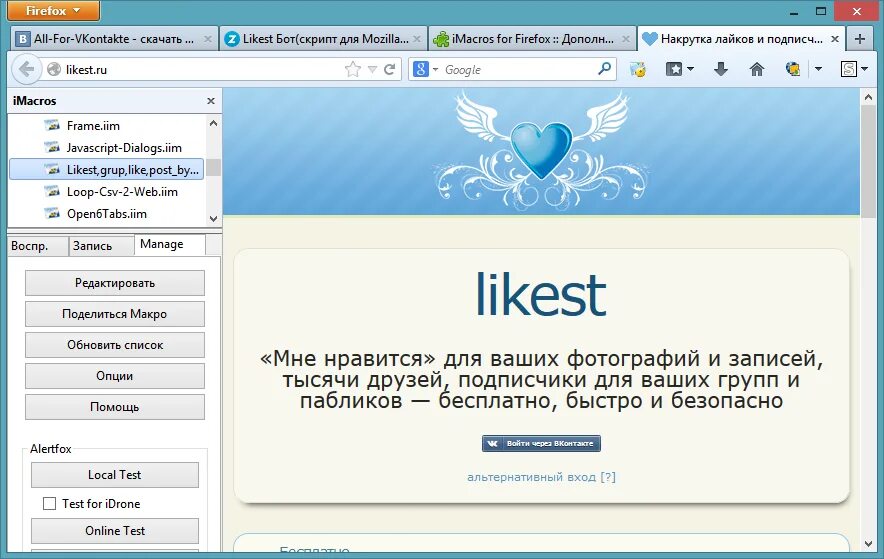
Task: Reload the likest.ru page
Action: click(389, 69)
